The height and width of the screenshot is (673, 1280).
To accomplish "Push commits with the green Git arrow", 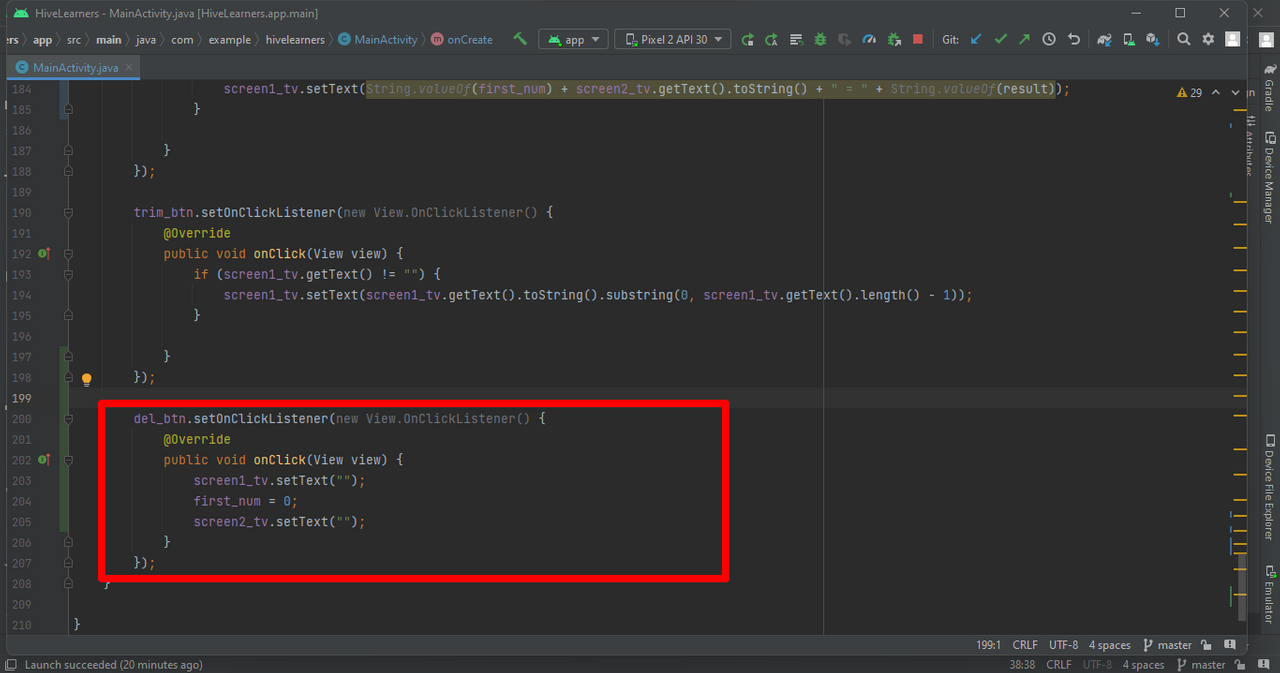I will point(1024,39).
